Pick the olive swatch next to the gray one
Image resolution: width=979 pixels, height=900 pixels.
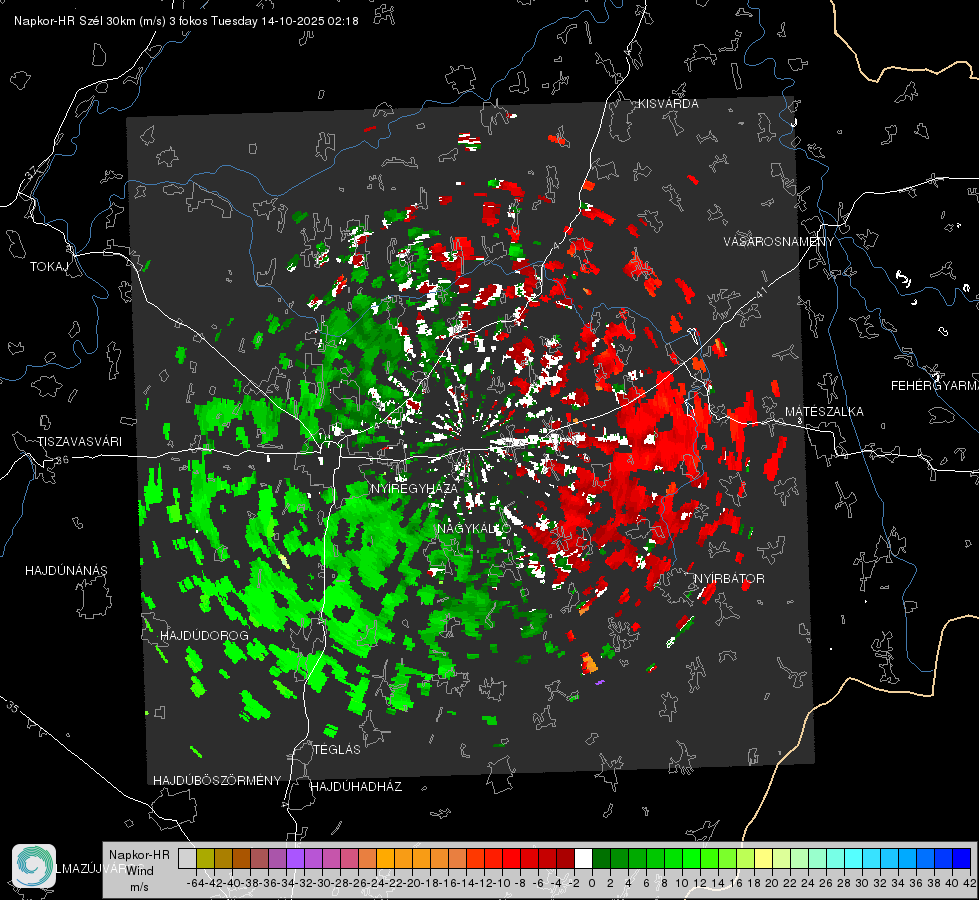[x=205, y=858]
